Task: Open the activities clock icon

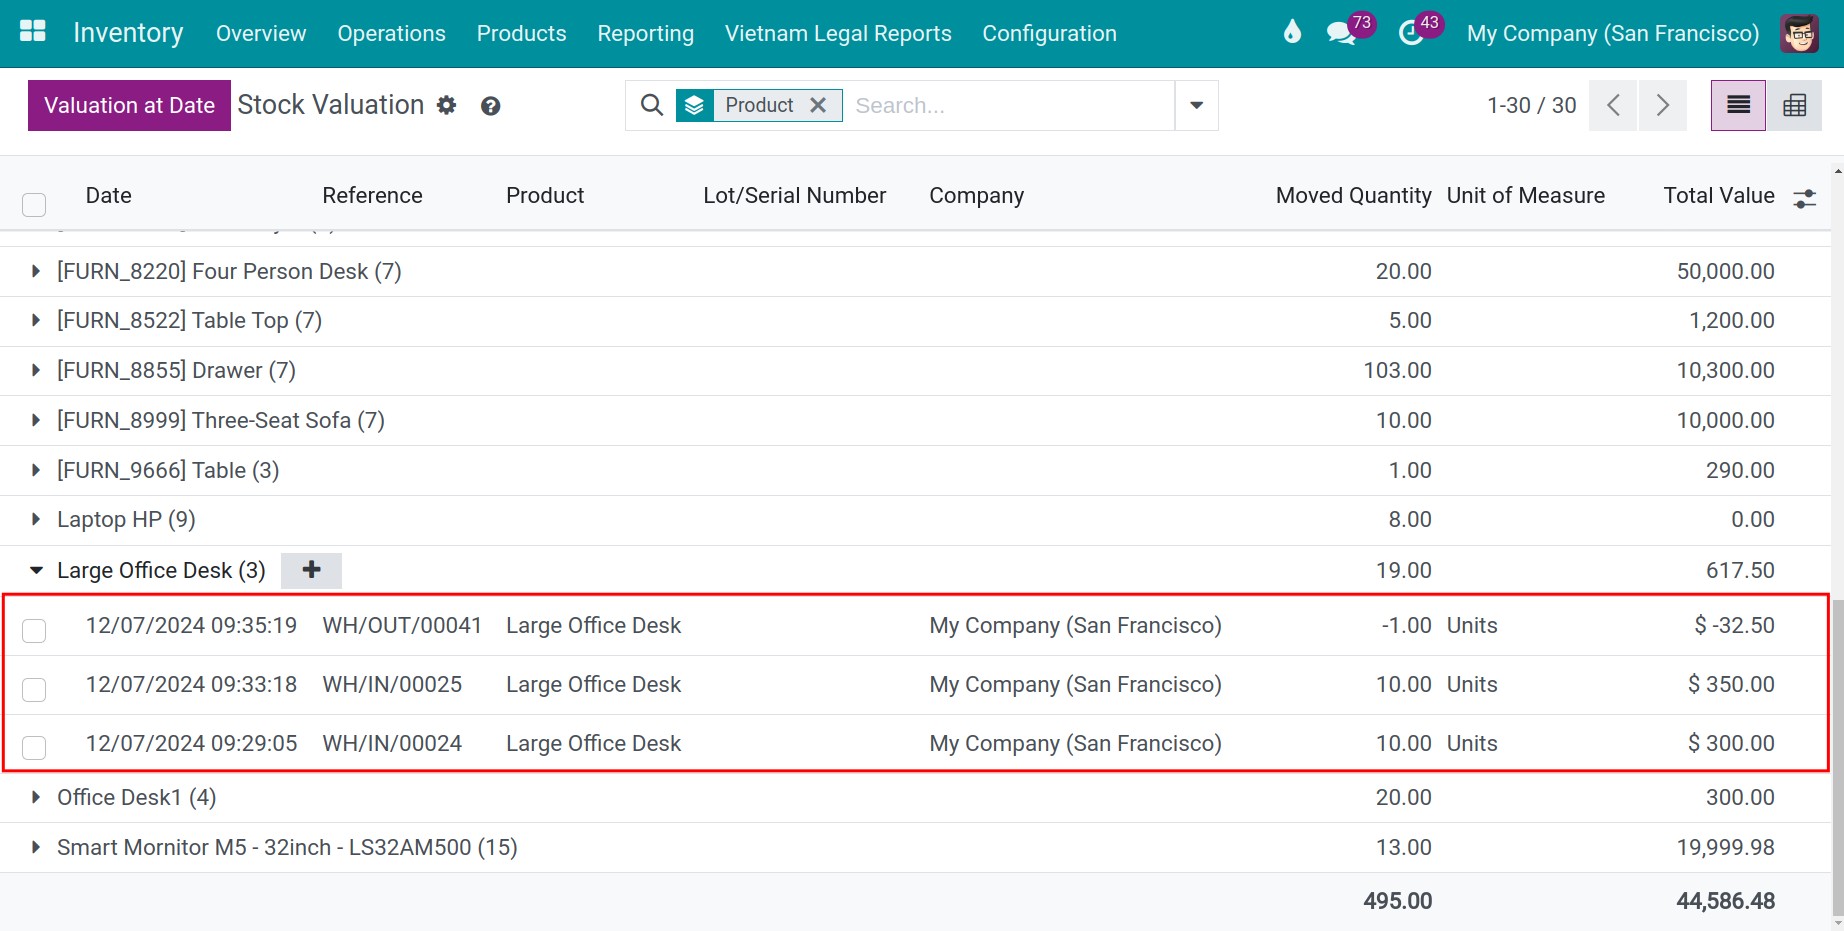Action: [x=1411, y=33]
